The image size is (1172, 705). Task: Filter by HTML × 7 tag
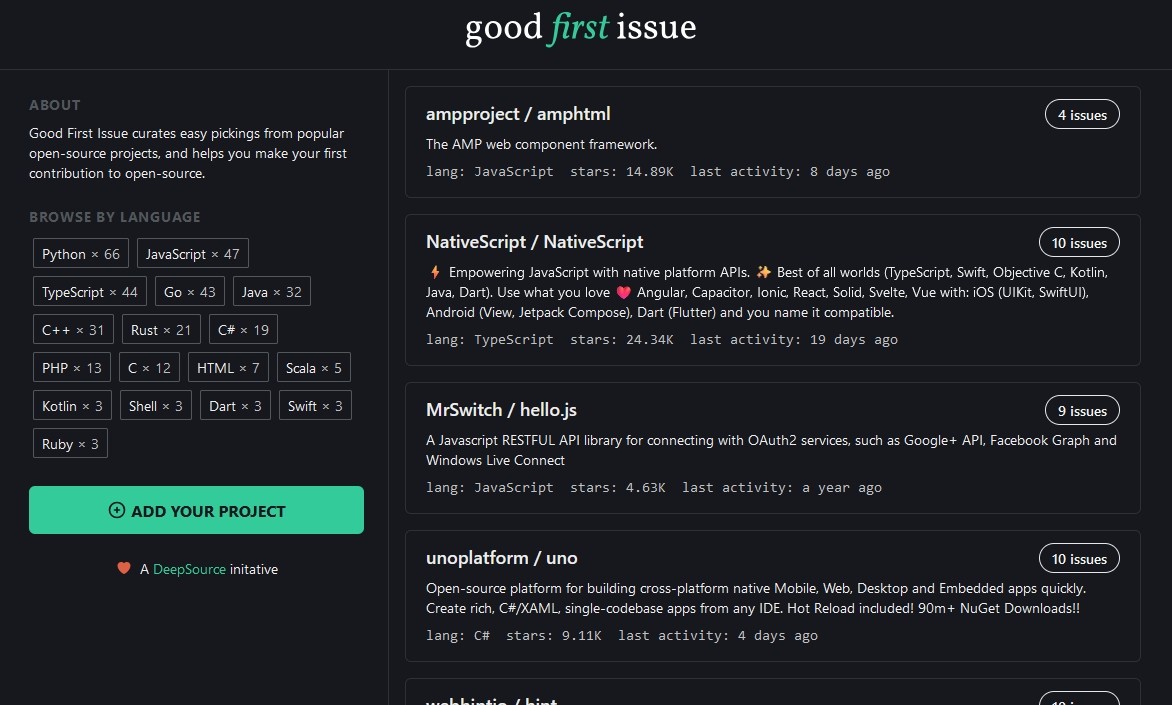228,368
